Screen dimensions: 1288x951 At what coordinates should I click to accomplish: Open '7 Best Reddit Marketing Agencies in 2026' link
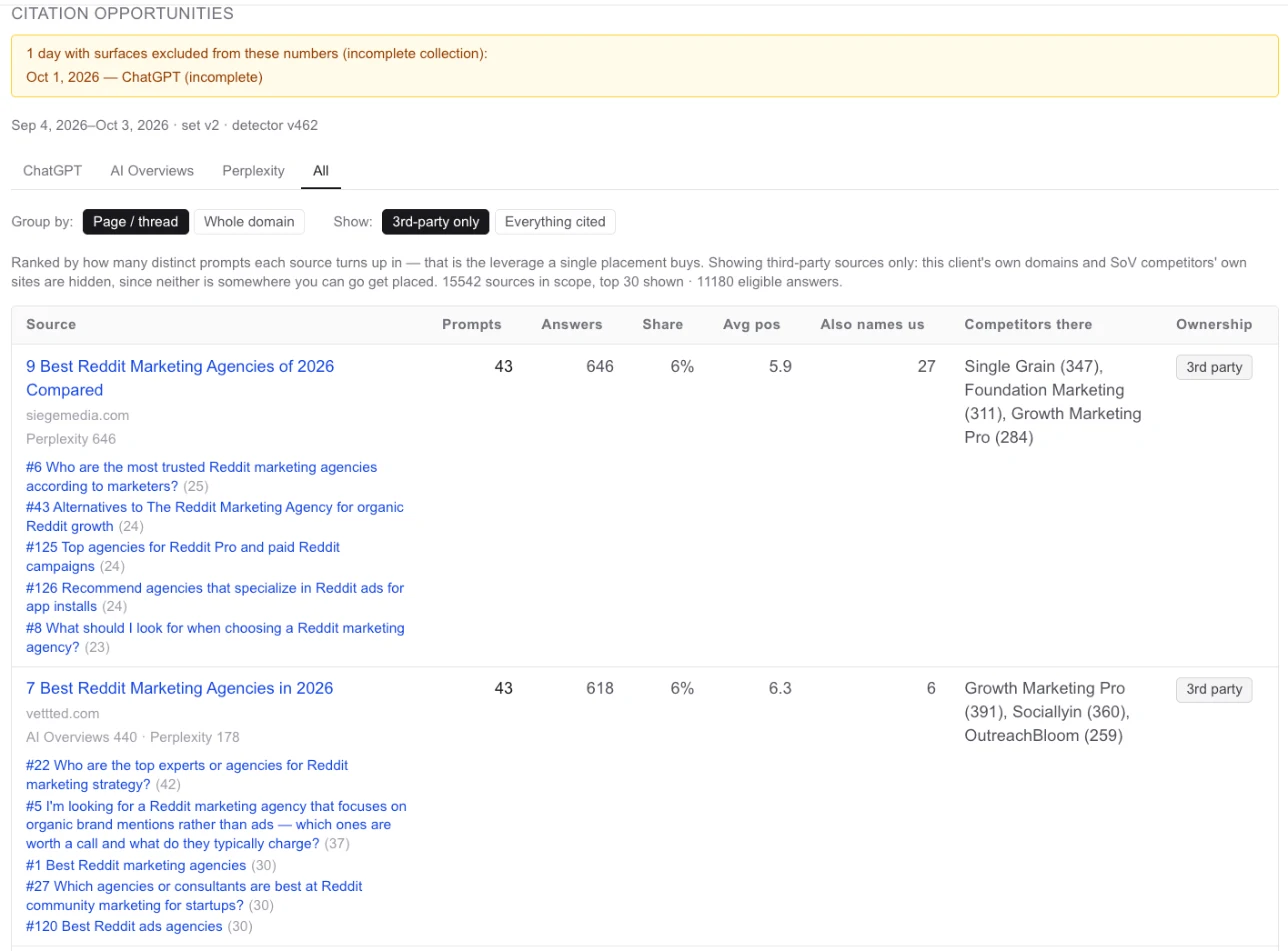(x=180, y=688)
